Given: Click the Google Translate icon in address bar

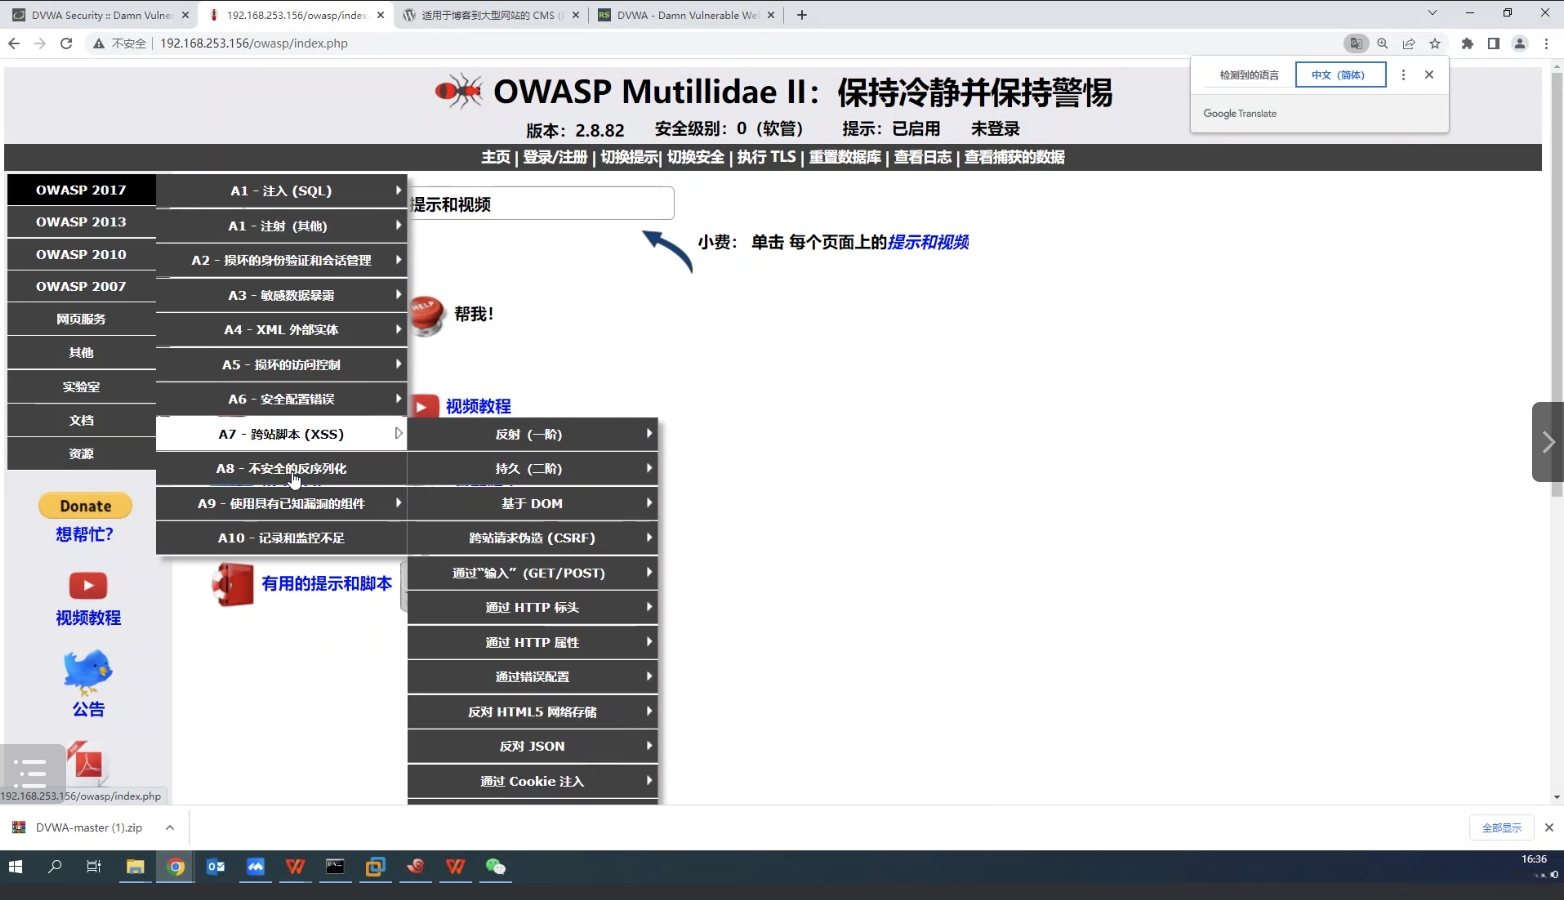Looking at the screenshot, I should click(1356, 43).
